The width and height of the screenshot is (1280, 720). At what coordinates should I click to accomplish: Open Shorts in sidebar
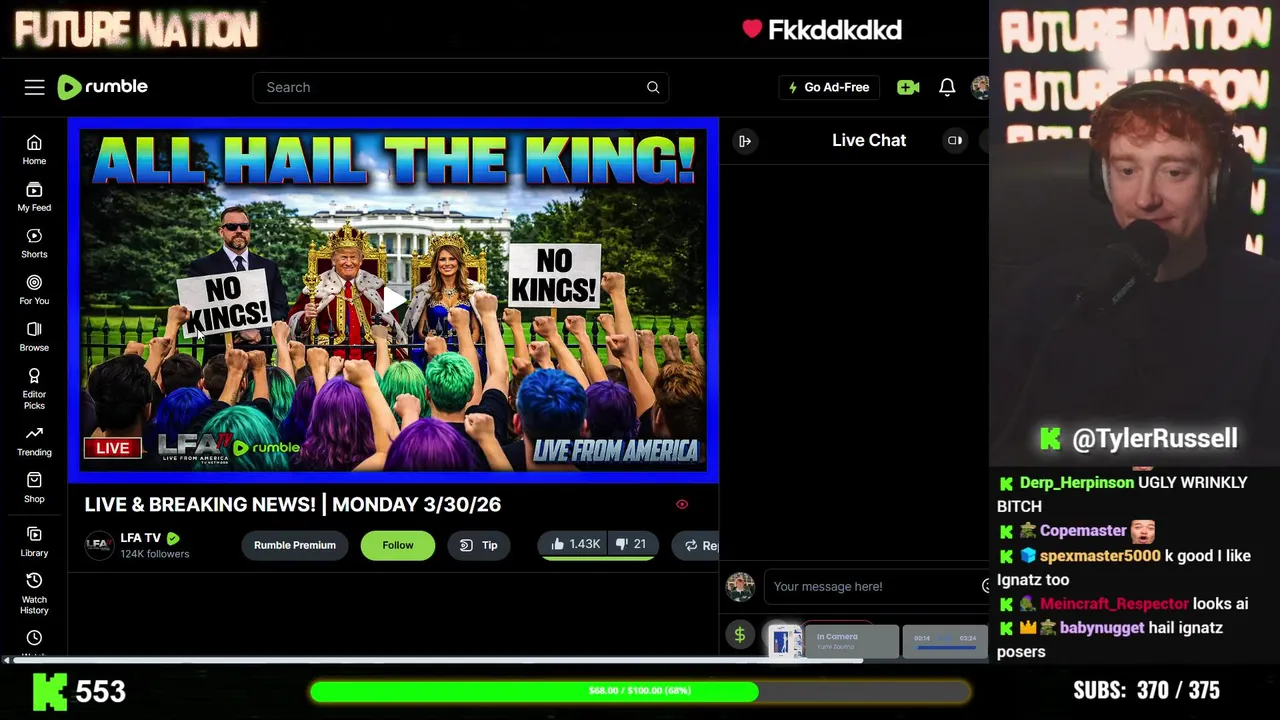pos(34,243)
